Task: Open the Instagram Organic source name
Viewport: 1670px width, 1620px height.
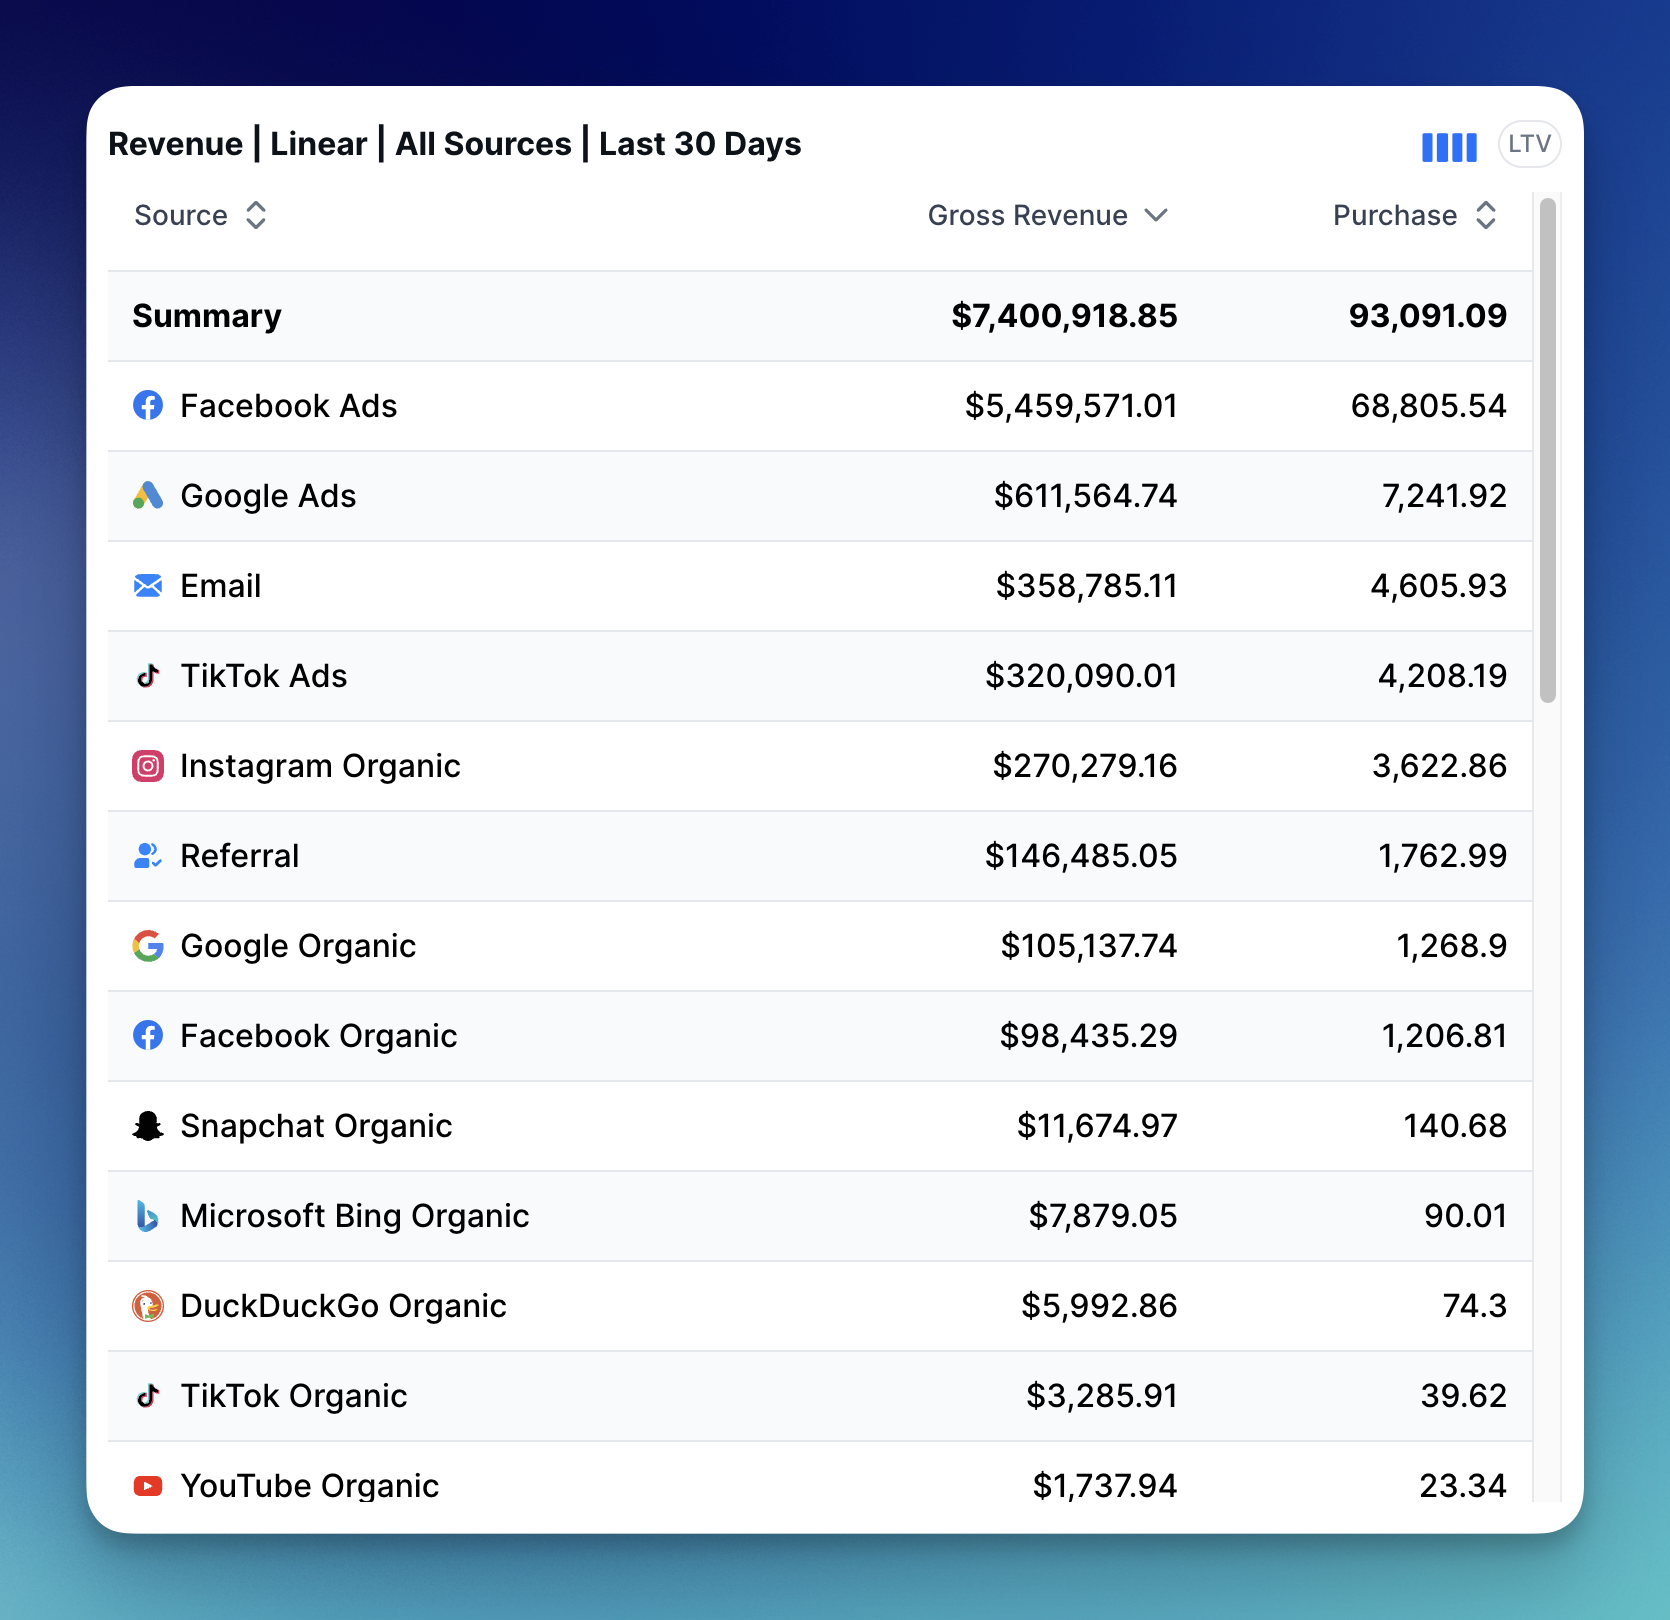Action: [x=320, y=766]
